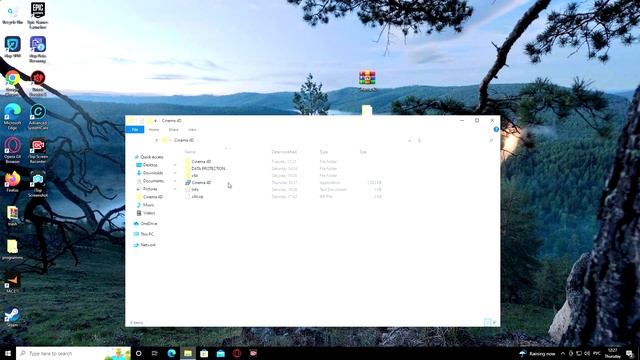Open the address bar history dropdown
Viewport: 640px width, 360px height.
click(409, 140)
